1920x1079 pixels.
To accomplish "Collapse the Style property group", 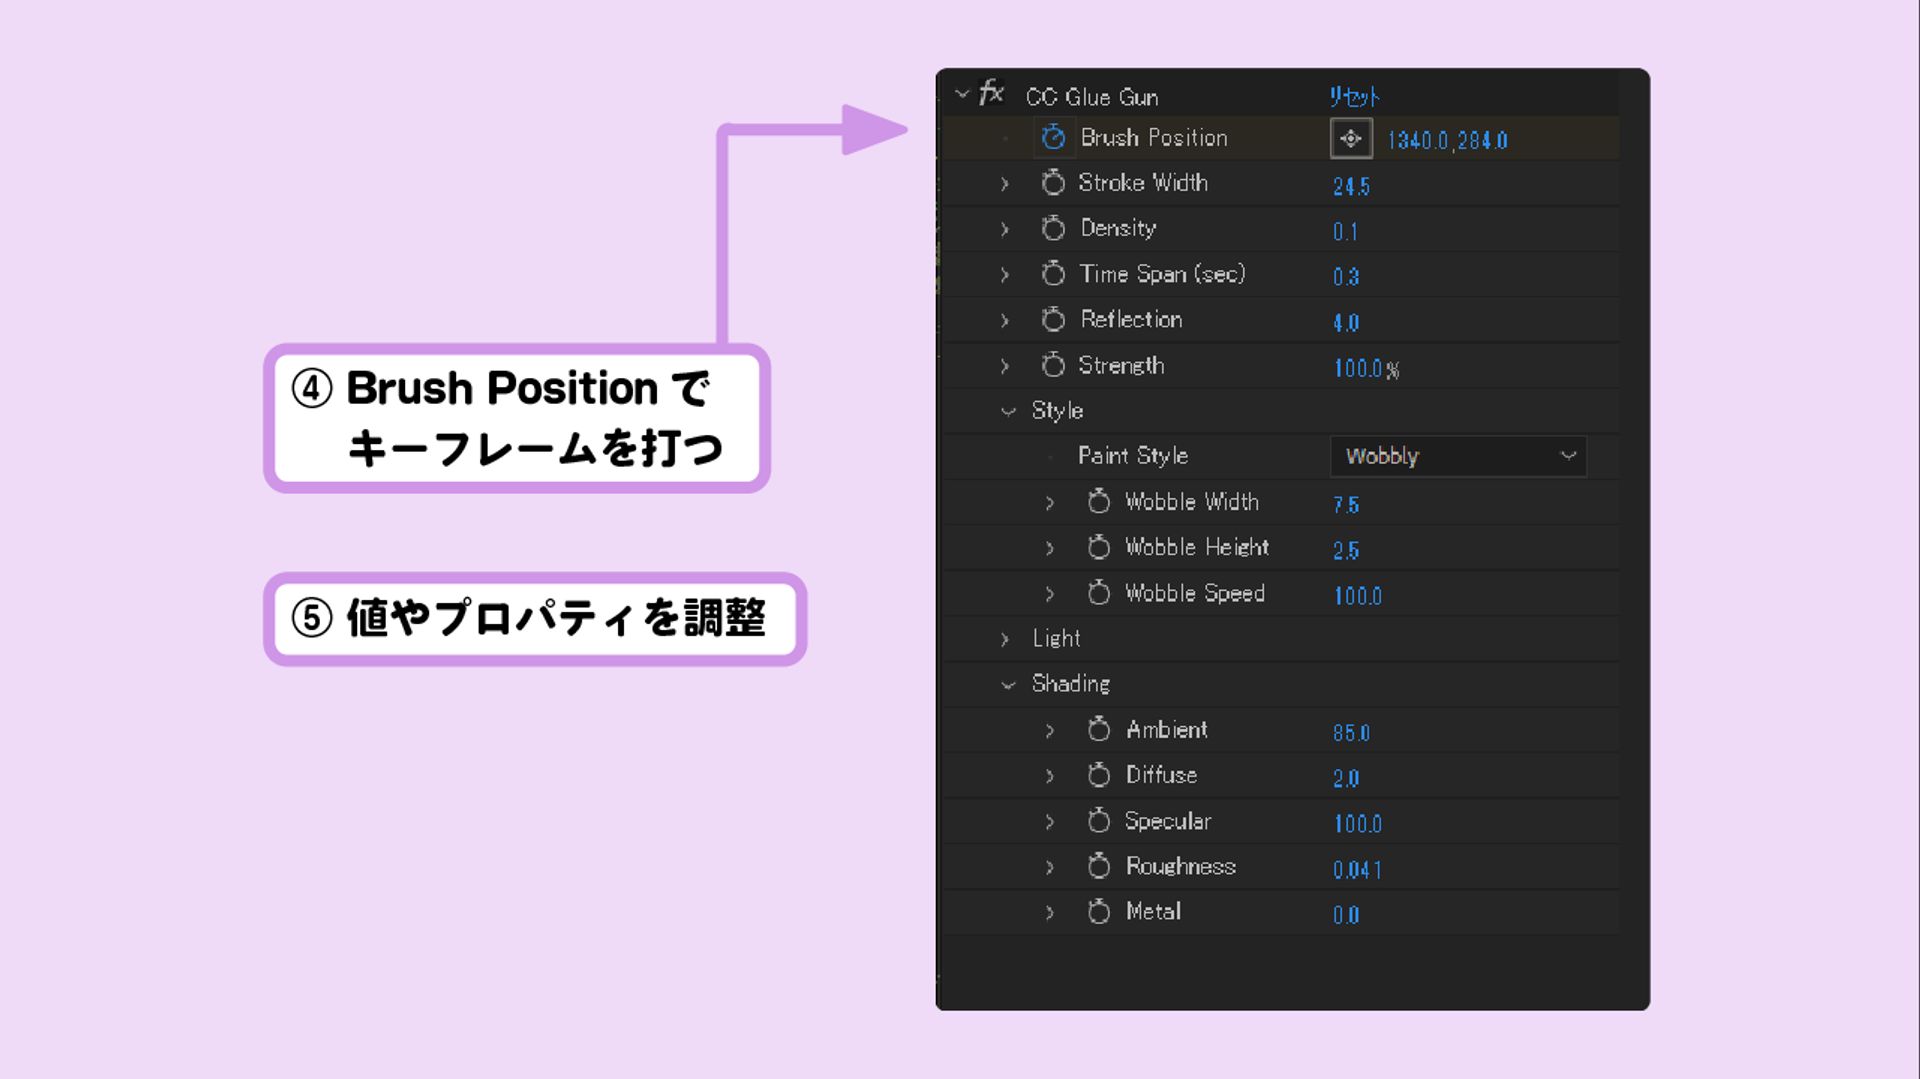I will (x=1008, y=411).
